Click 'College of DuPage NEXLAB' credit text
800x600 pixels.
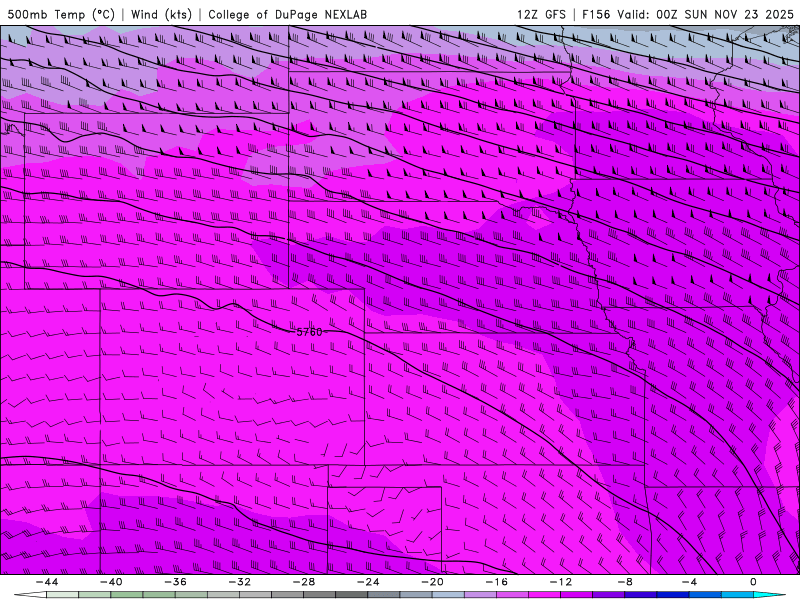[287, 14]
